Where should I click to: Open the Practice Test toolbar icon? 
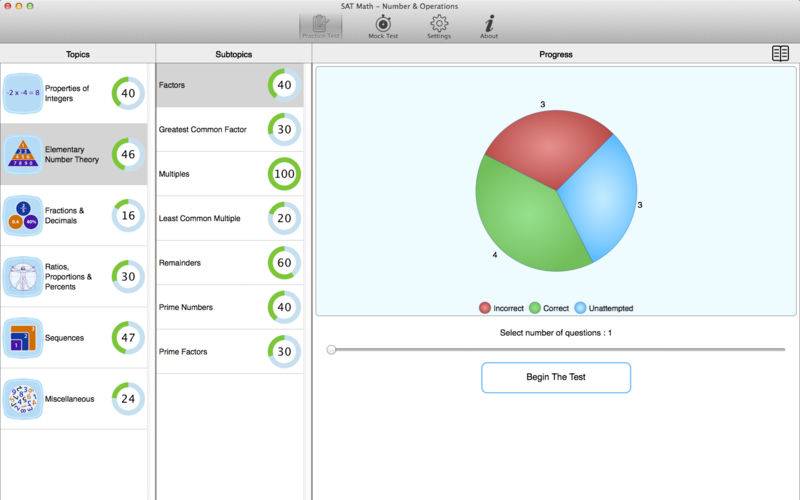(x=320, y=26)
